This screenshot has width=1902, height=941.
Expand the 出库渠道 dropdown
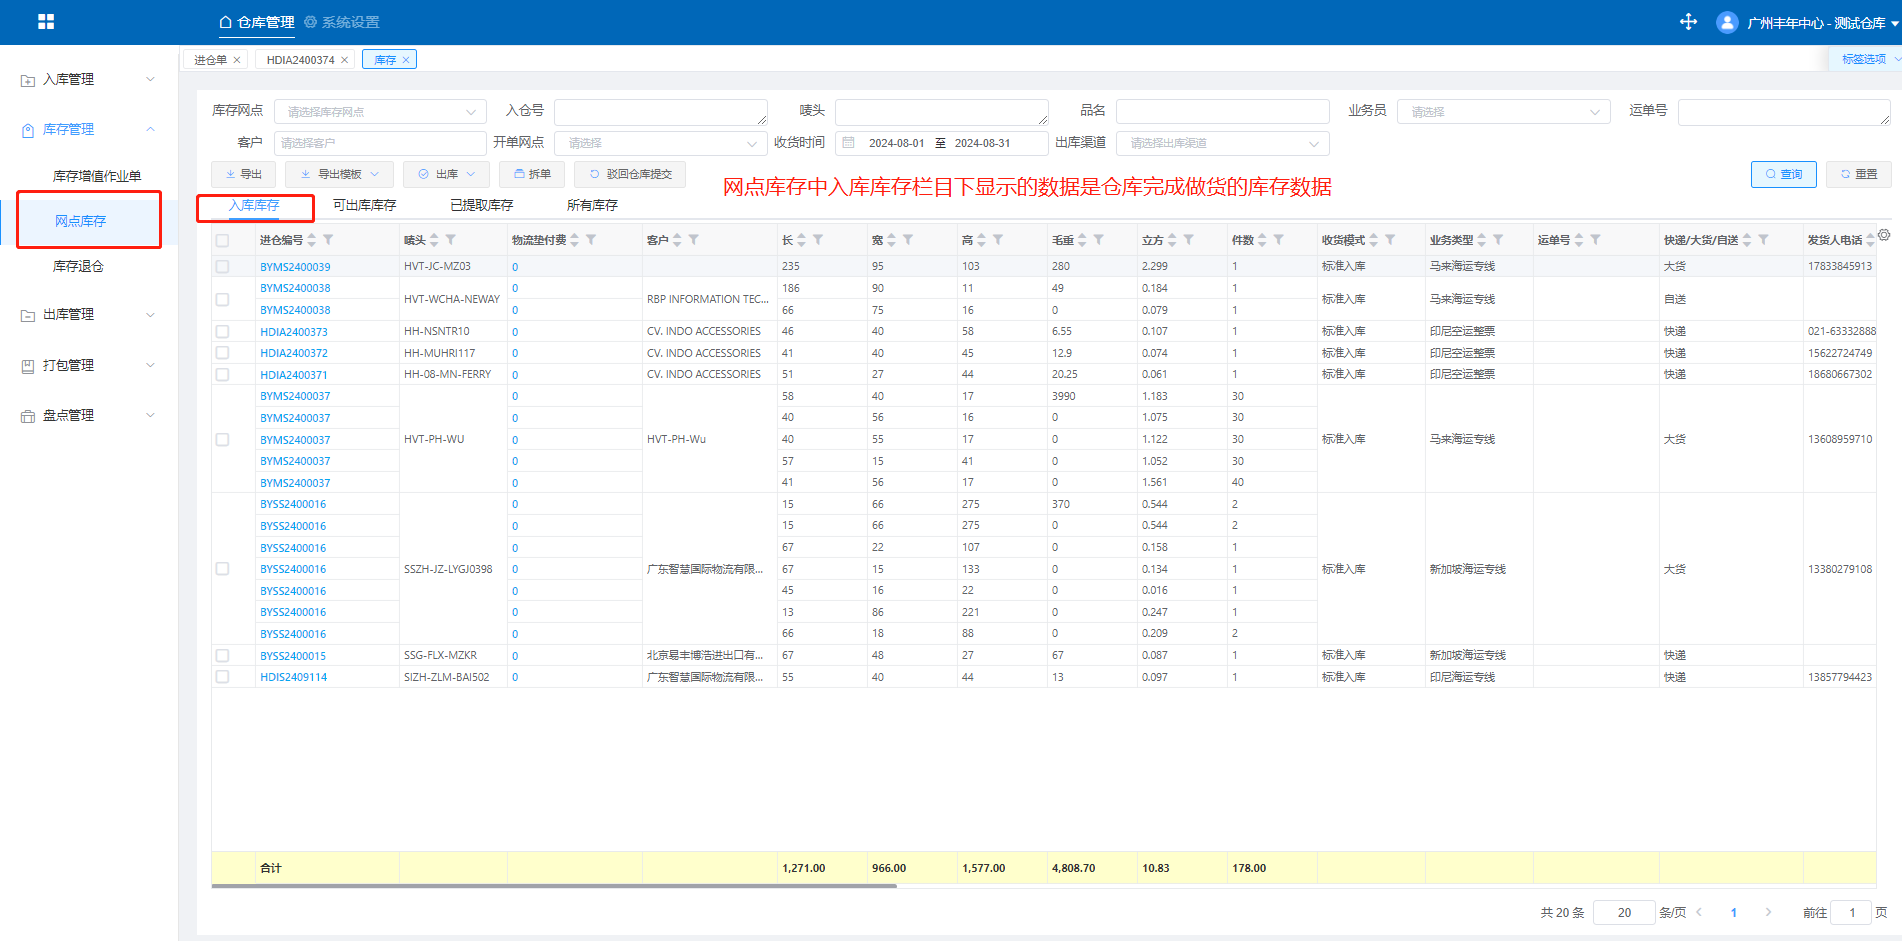[x=1222, y=143]
